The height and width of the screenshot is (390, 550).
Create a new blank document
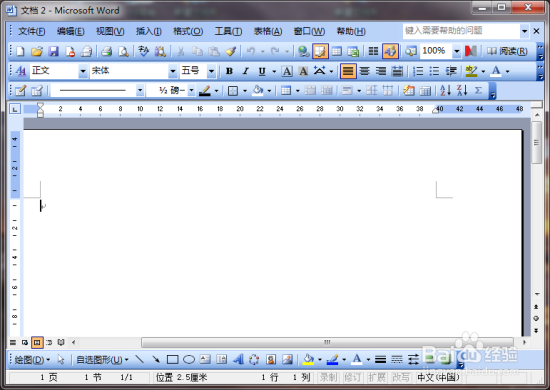[x=20, y=52]
